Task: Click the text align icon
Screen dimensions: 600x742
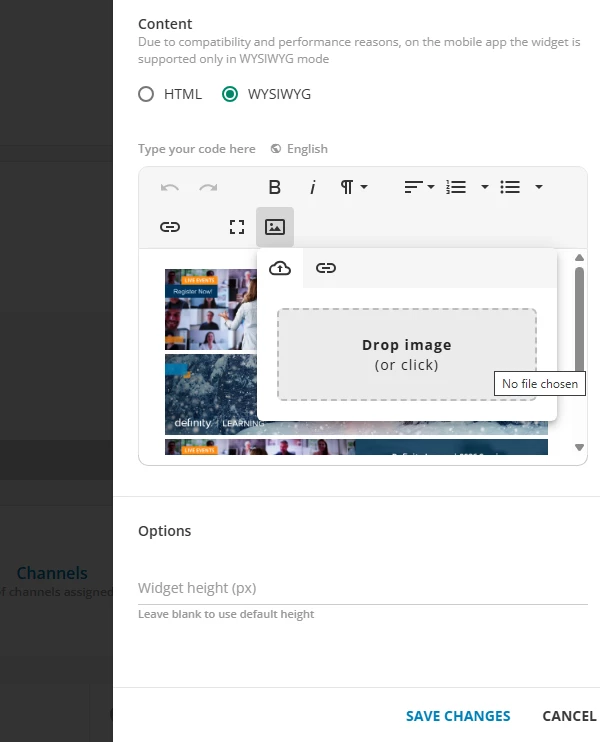Action: point(414,187)
